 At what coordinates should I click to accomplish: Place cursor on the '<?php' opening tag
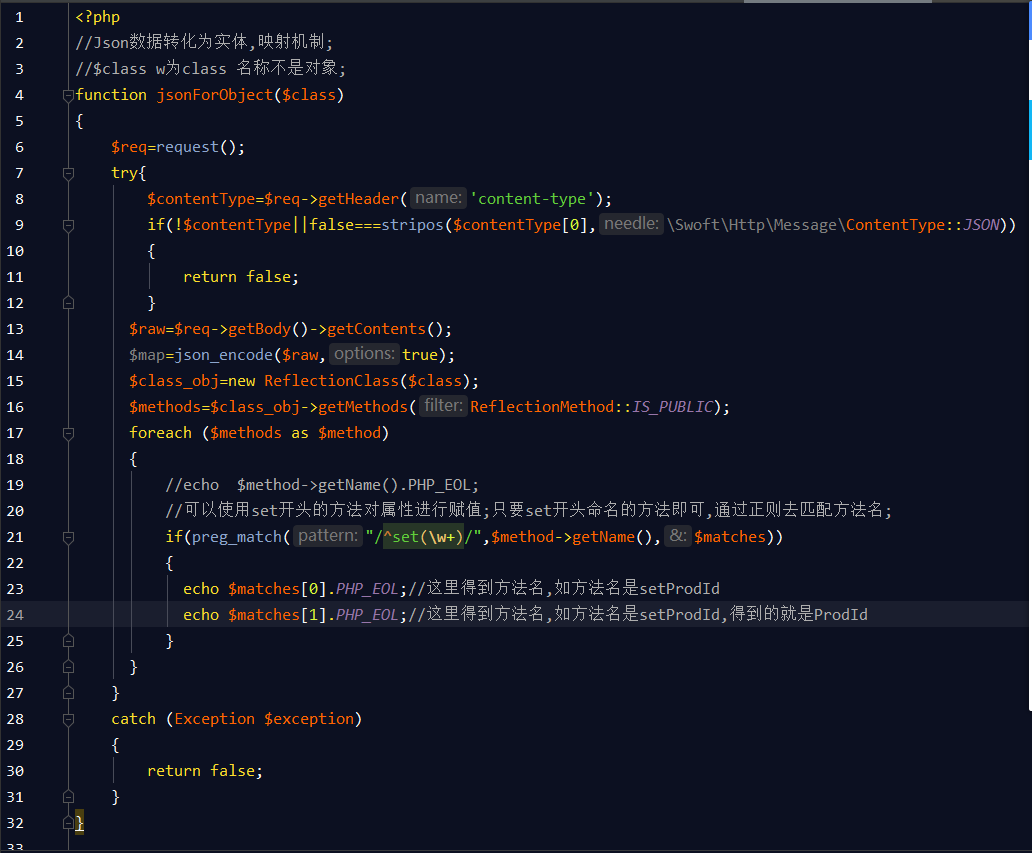[97, 17]
